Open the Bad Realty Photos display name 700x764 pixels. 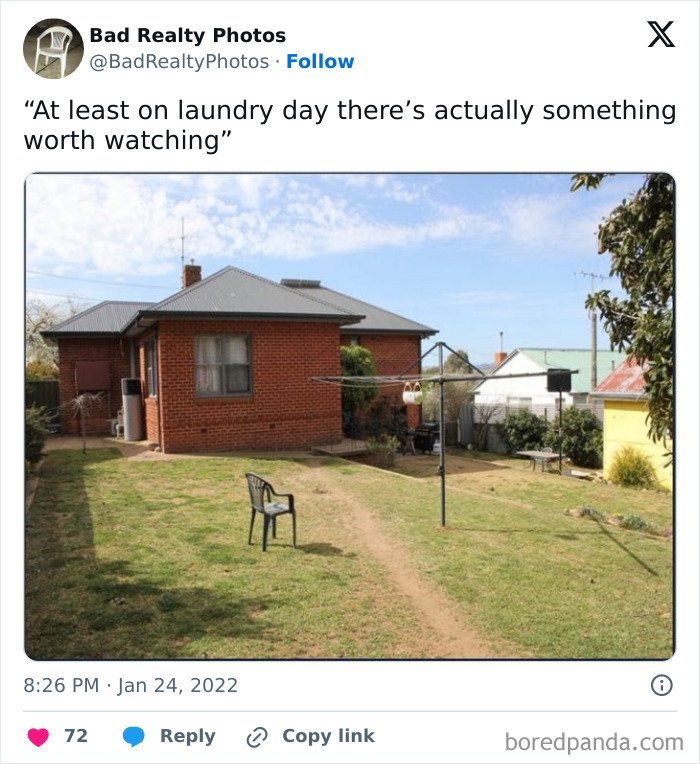(188, 35)
